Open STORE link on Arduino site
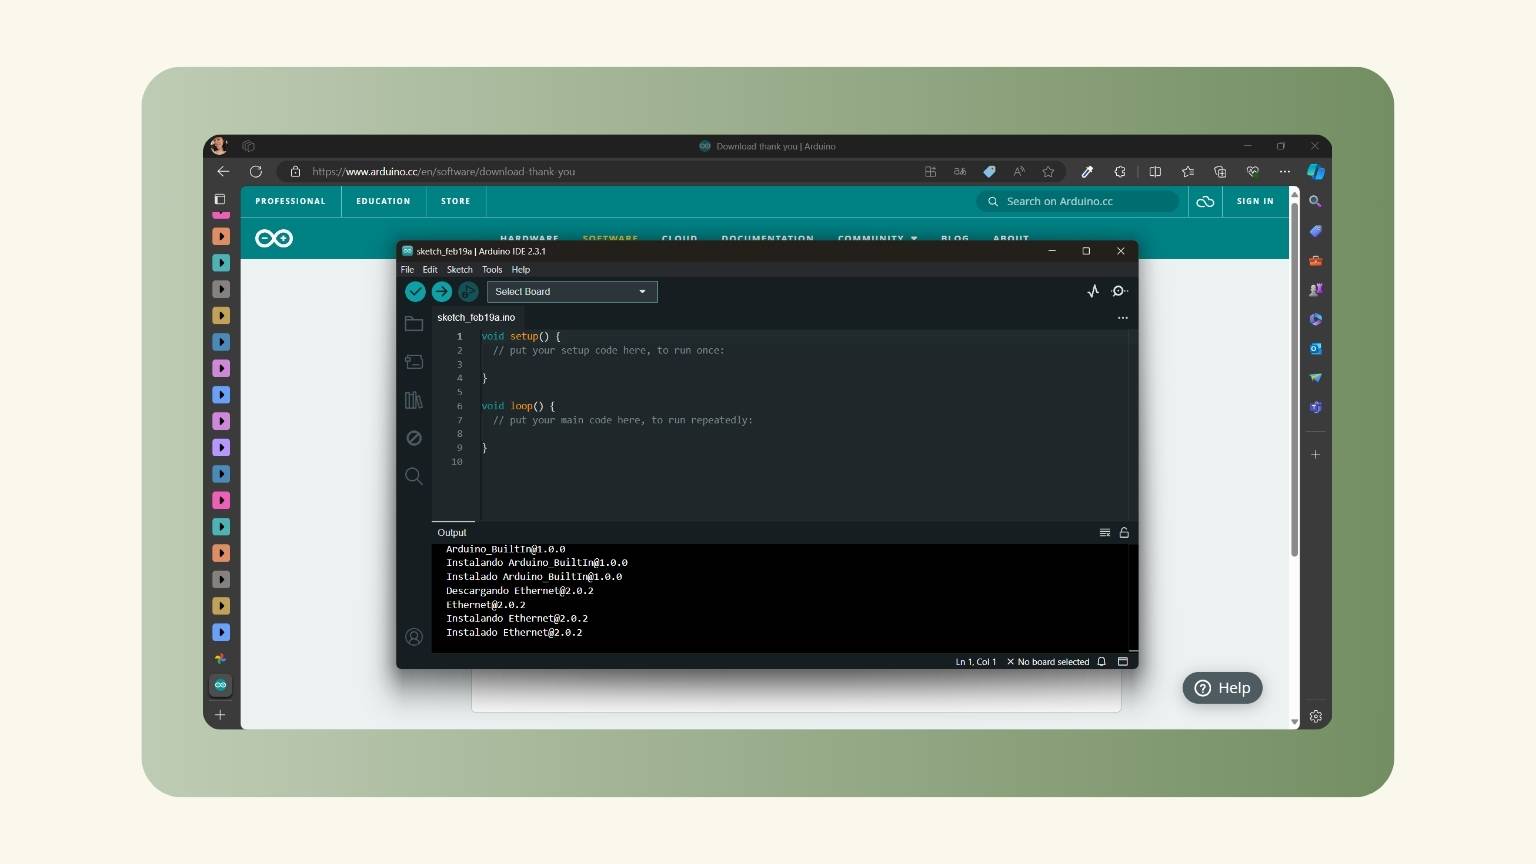The height and width of the screenshot is (864, 1536). (455, 201)
